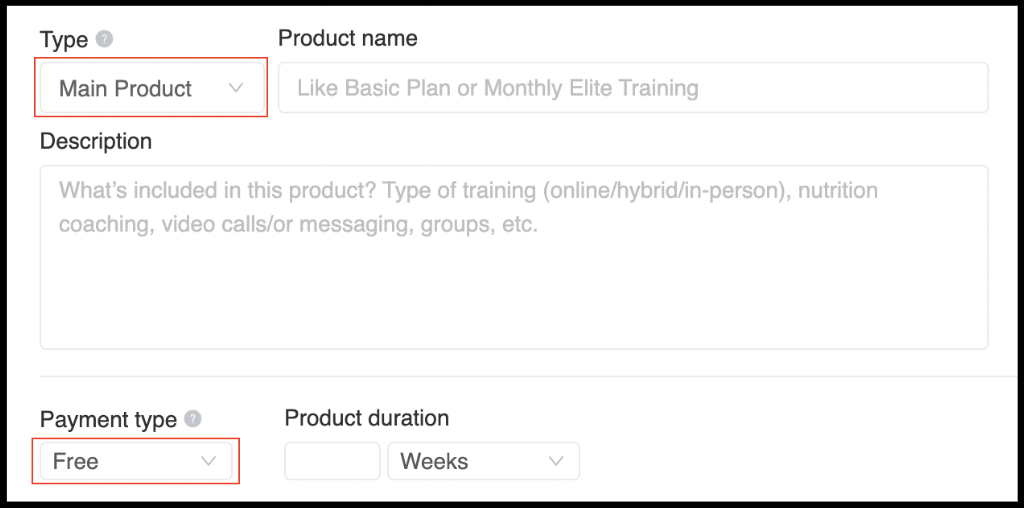
Task: Select the Main Product text value
Action: pyautogui.click(x=125, y=88)
